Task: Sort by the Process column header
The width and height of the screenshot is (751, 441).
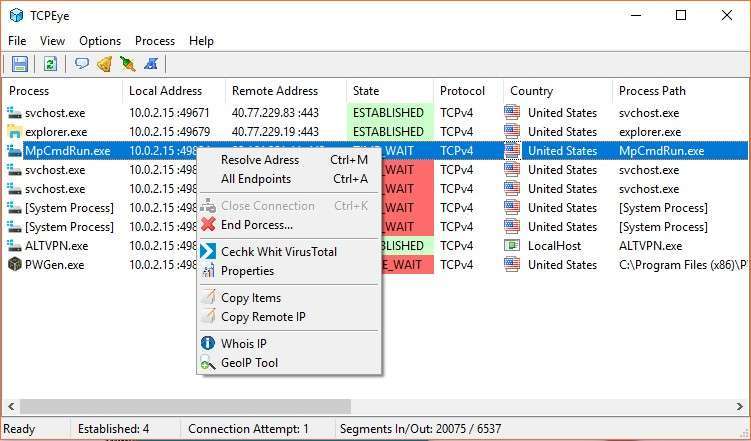Action: [x=62, y=91]
